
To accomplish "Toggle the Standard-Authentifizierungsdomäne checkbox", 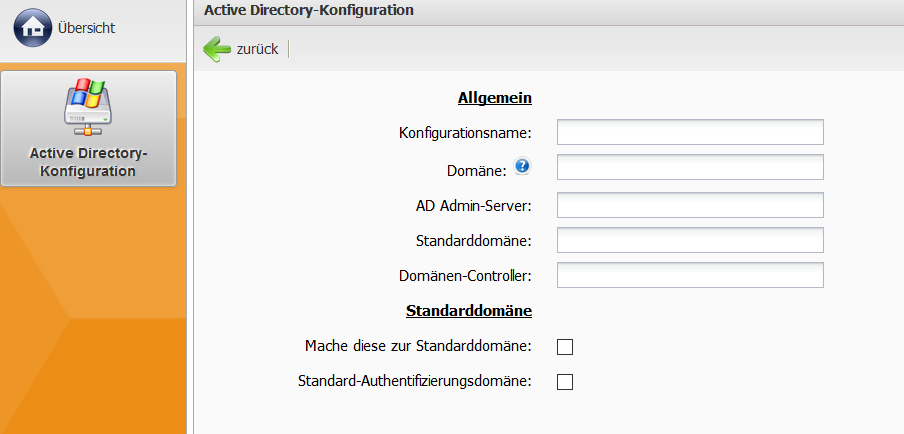I will point(565,382).
